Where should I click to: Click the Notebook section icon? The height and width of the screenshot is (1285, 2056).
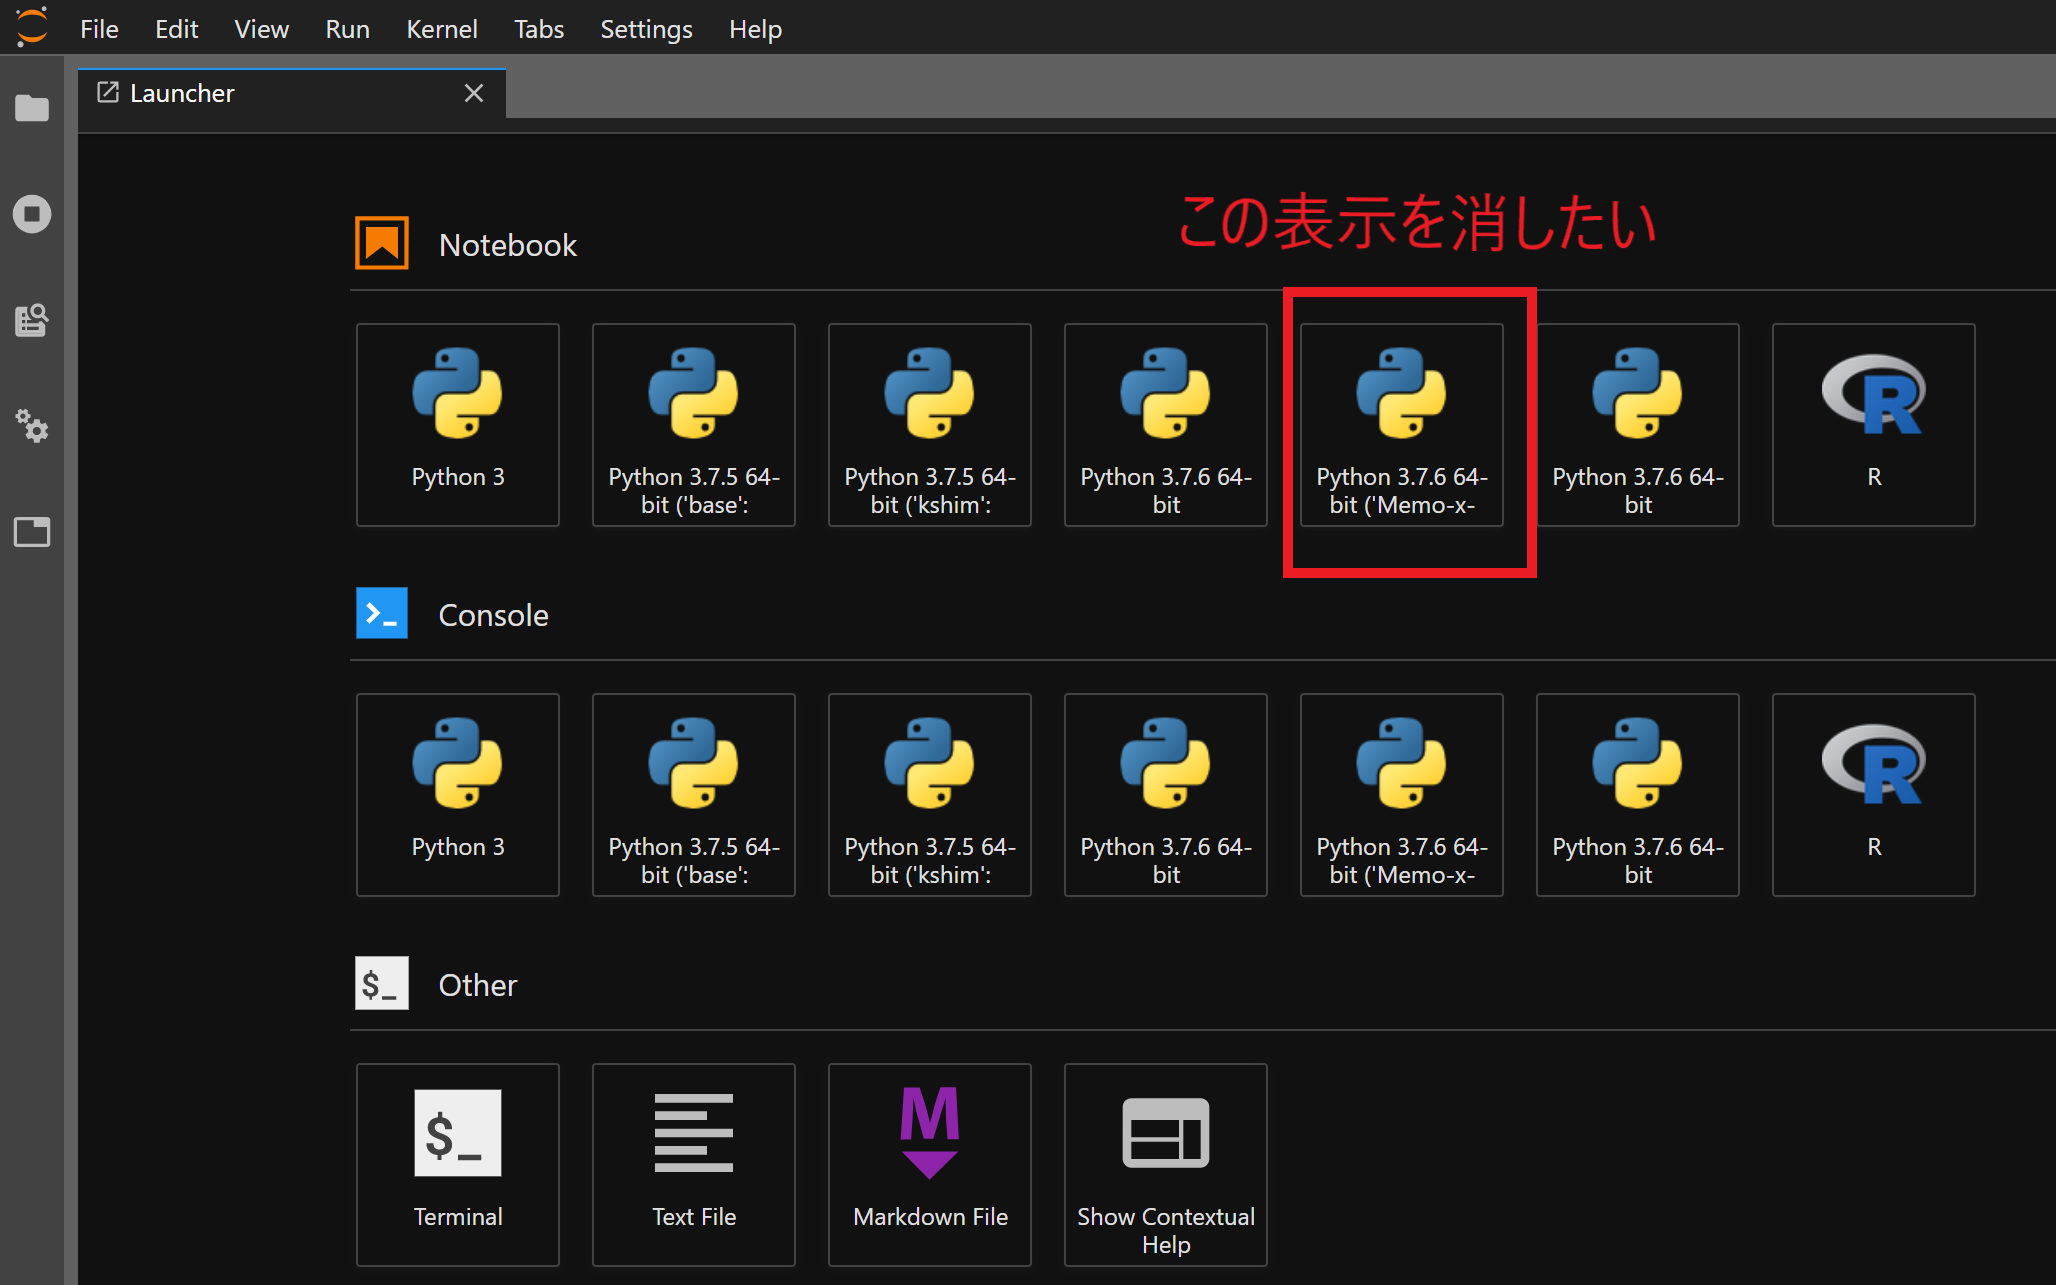tap(382, 244)
